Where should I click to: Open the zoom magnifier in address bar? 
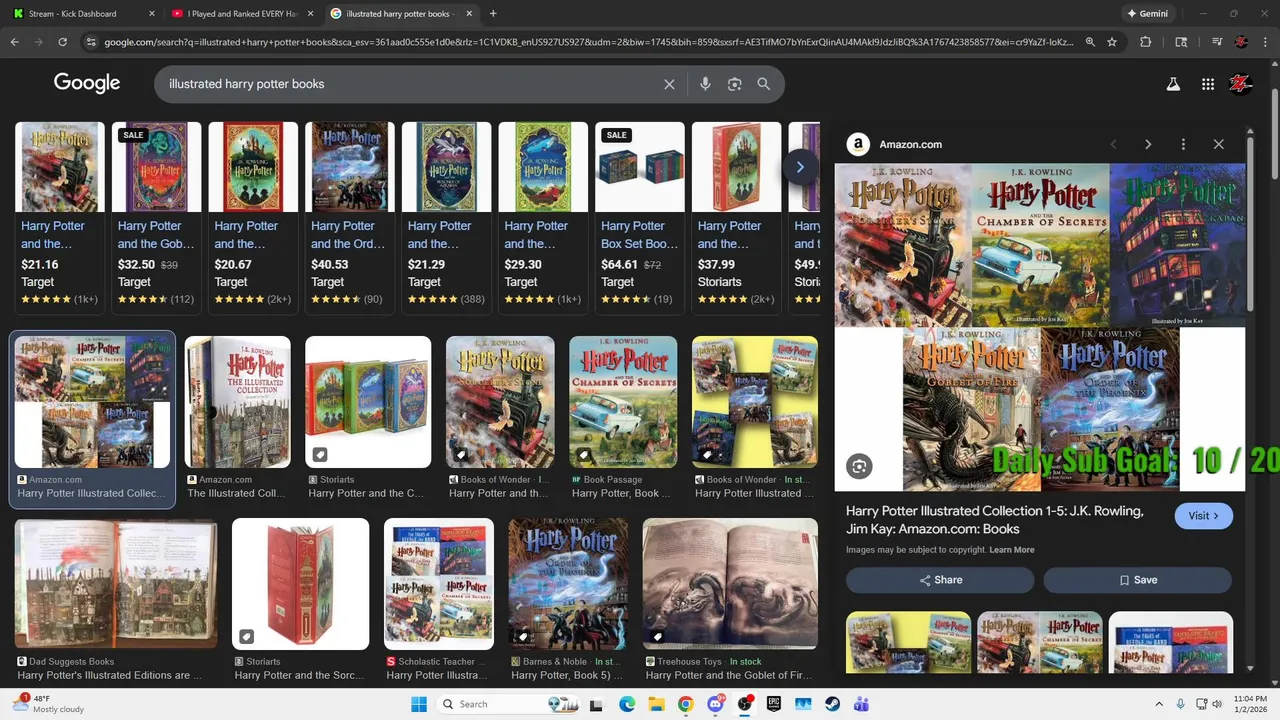1090,42
